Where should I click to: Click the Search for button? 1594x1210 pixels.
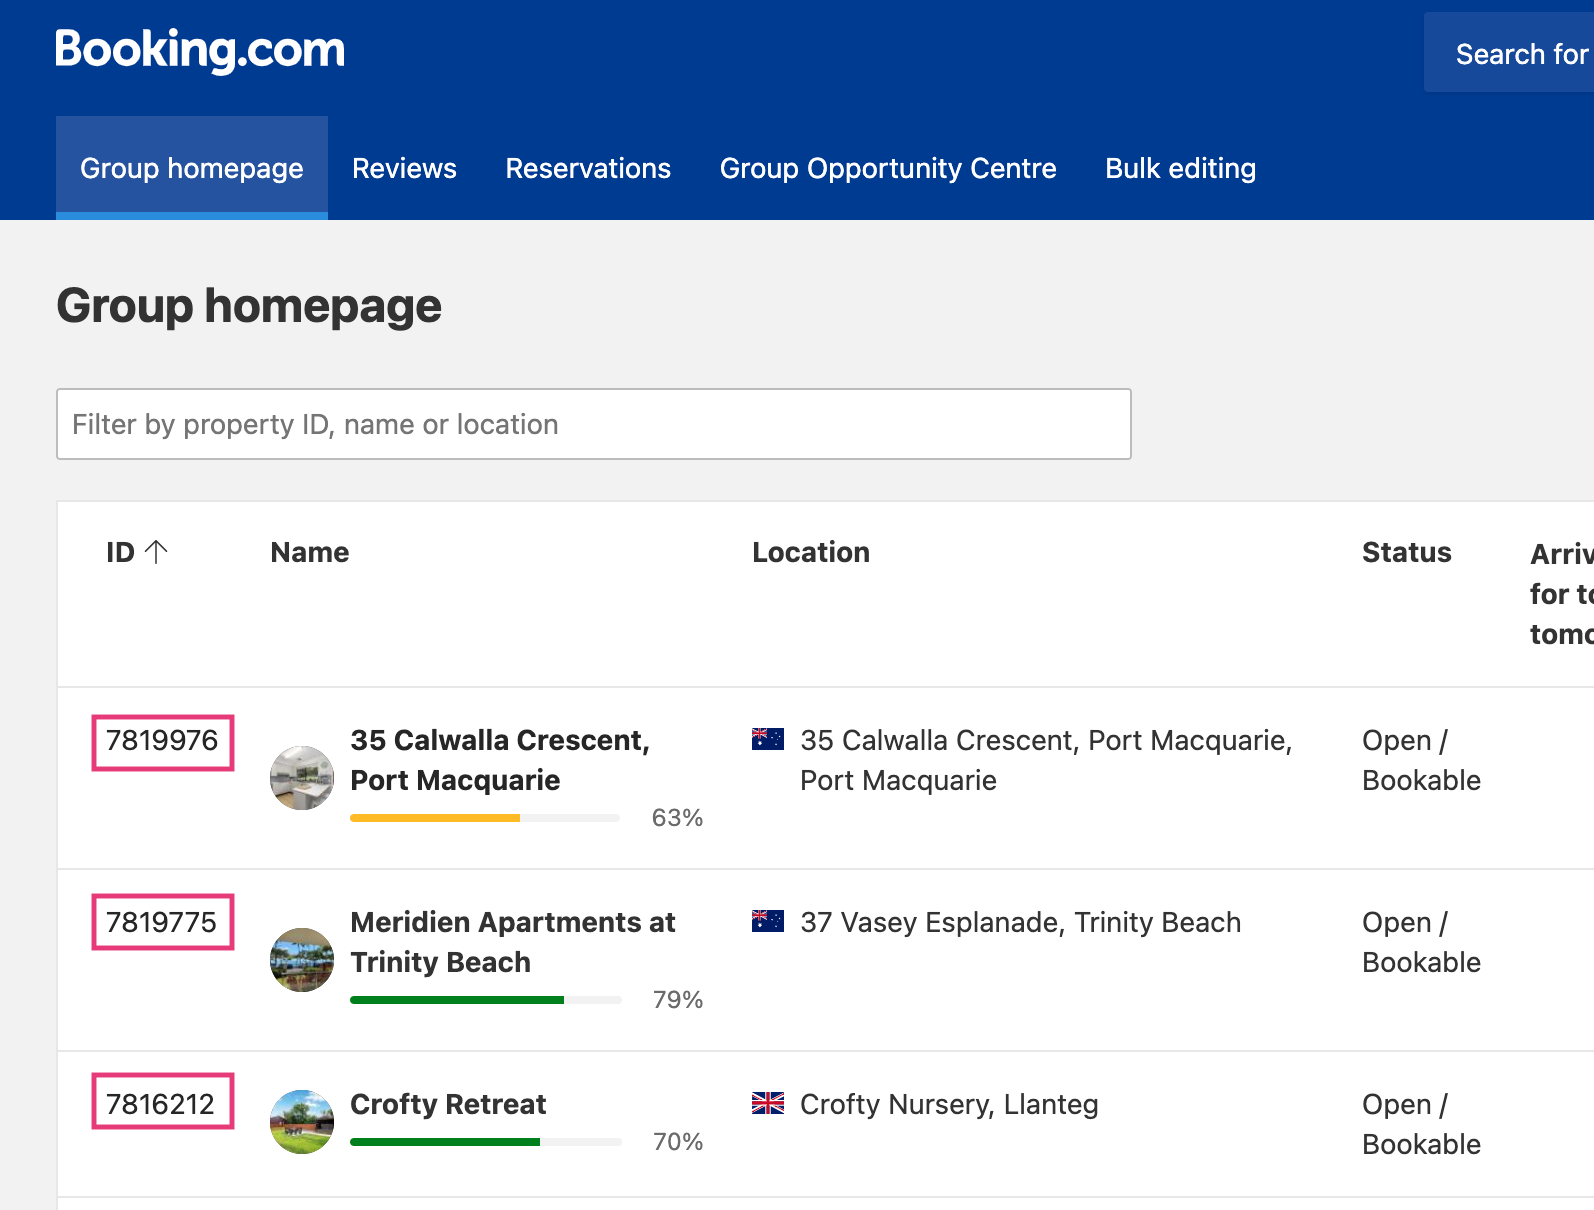pos(1509,53)
